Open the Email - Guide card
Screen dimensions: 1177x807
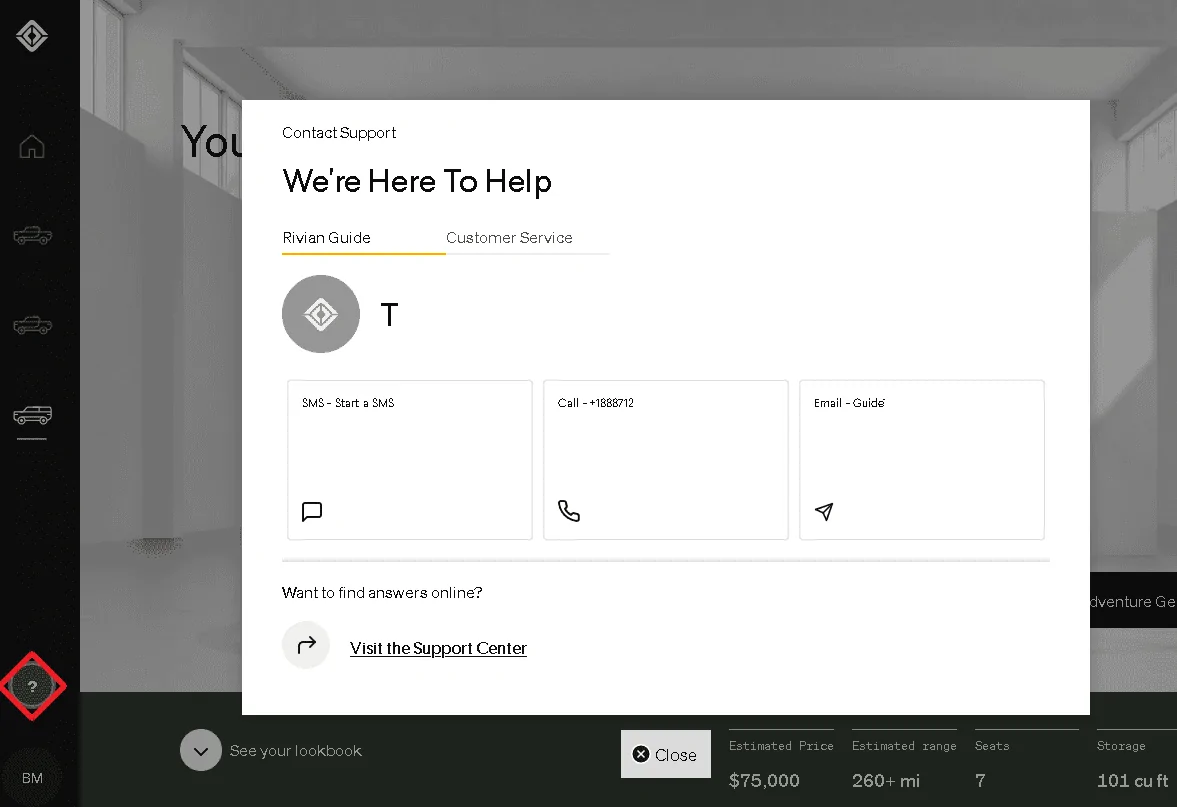(x=922, y=459)
